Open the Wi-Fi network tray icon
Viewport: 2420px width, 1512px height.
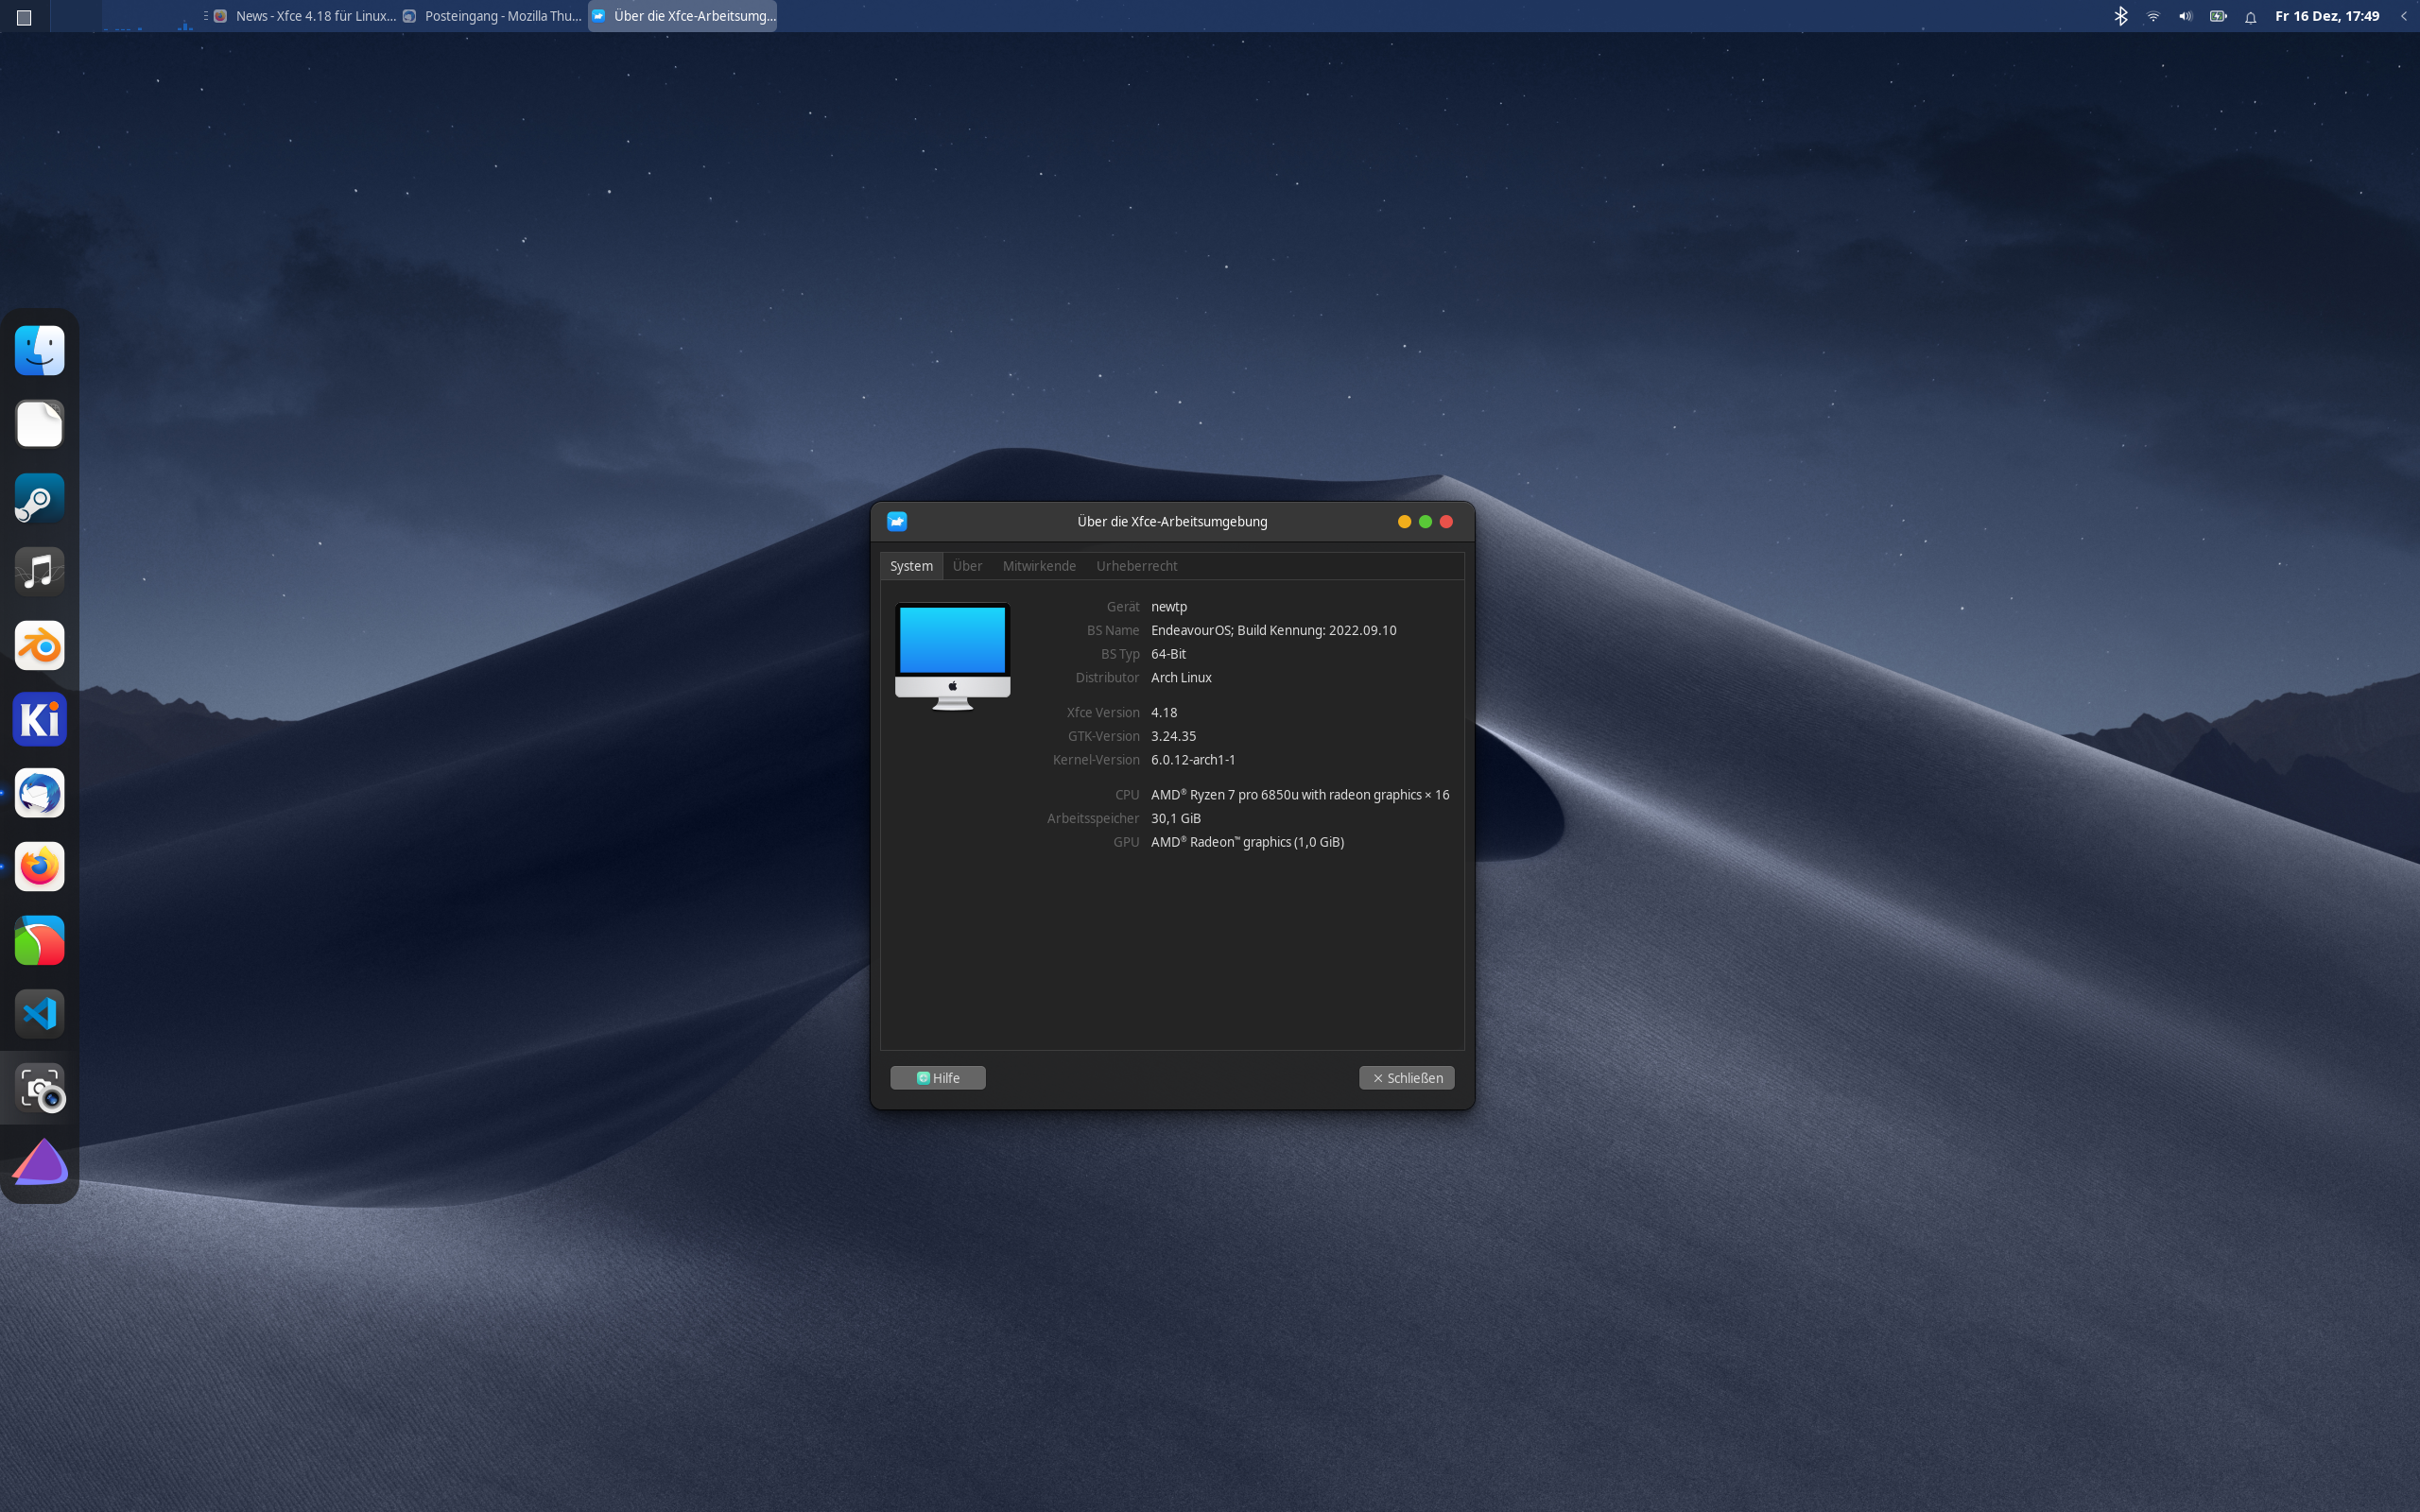click(x=2153, y=16)
